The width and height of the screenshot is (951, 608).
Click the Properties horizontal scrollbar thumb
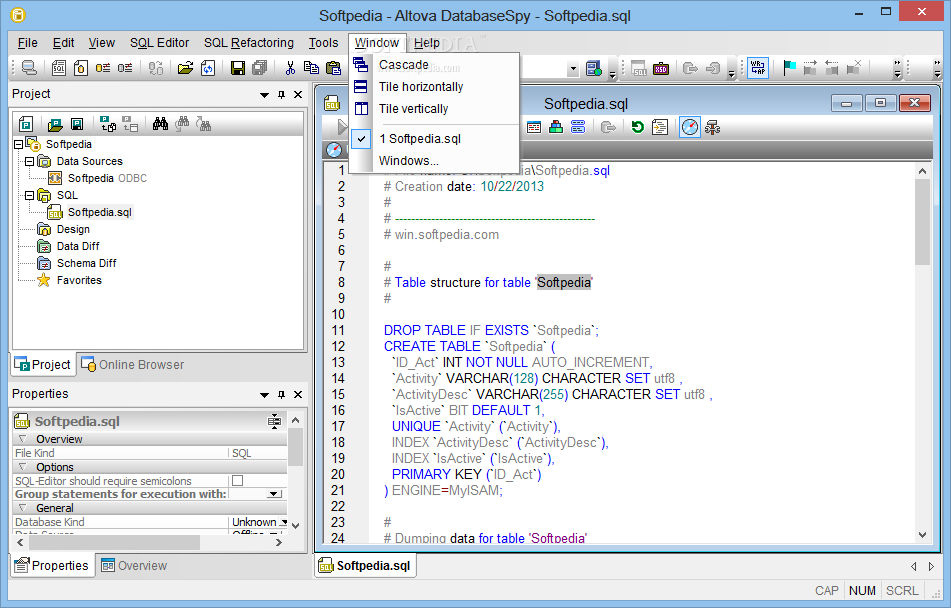113,542
